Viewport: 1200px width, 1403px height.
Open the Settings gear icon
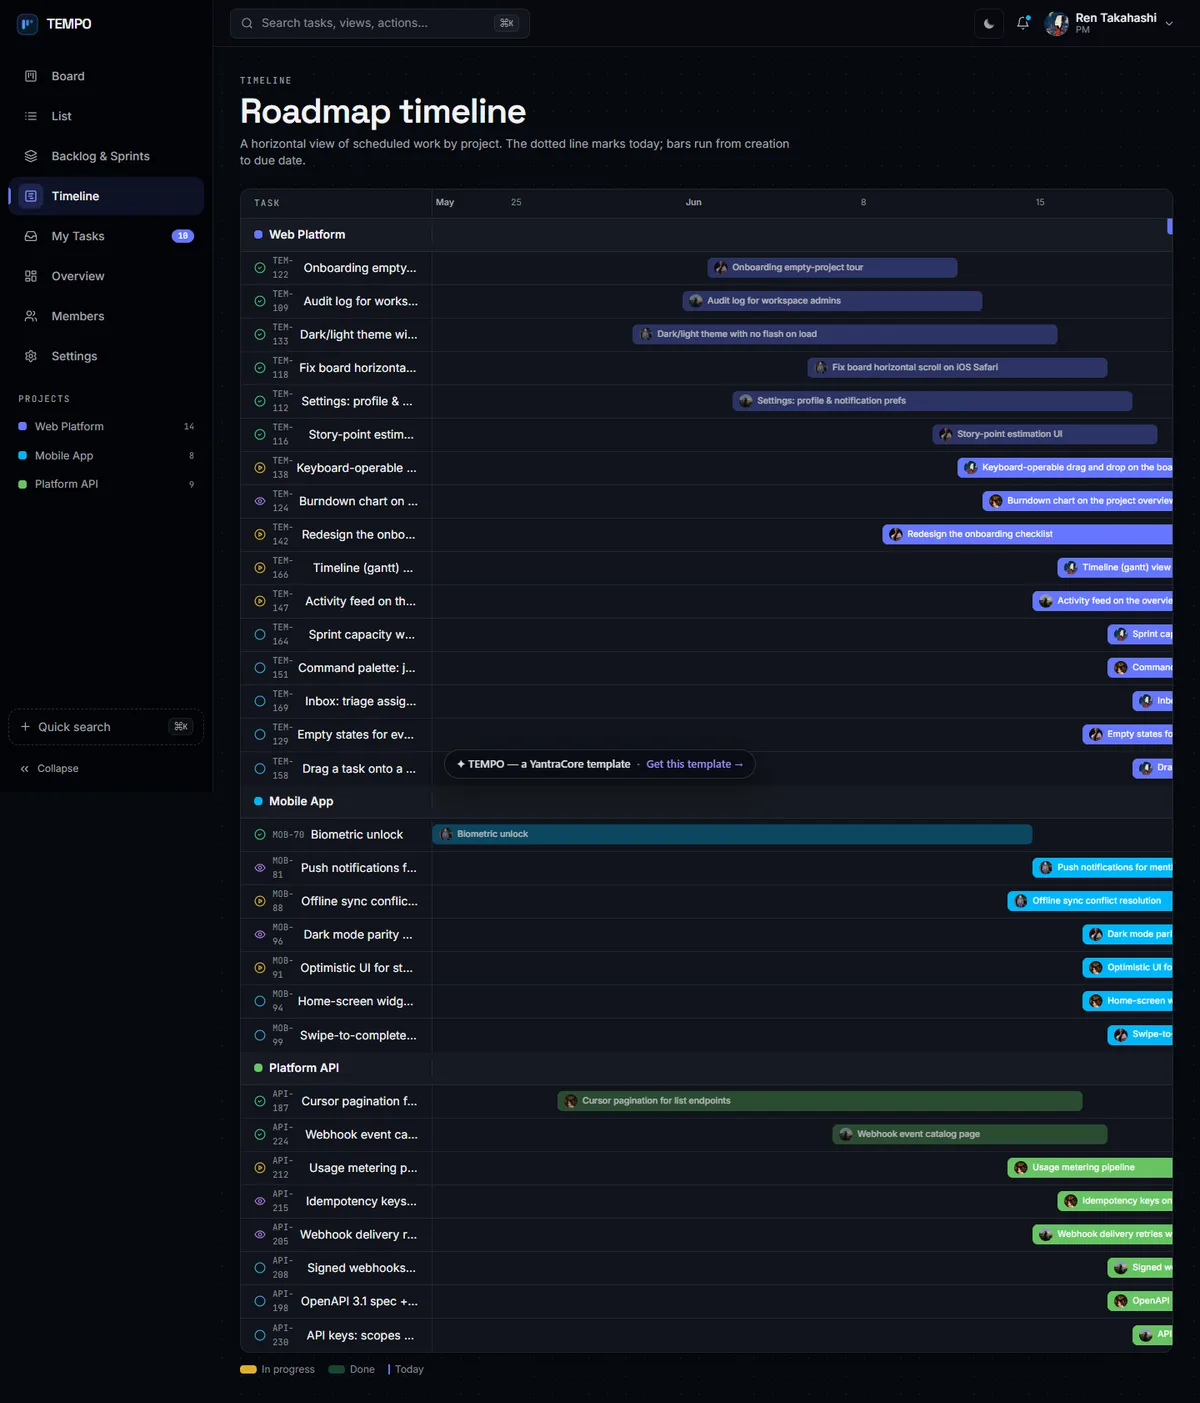[31, 356]
